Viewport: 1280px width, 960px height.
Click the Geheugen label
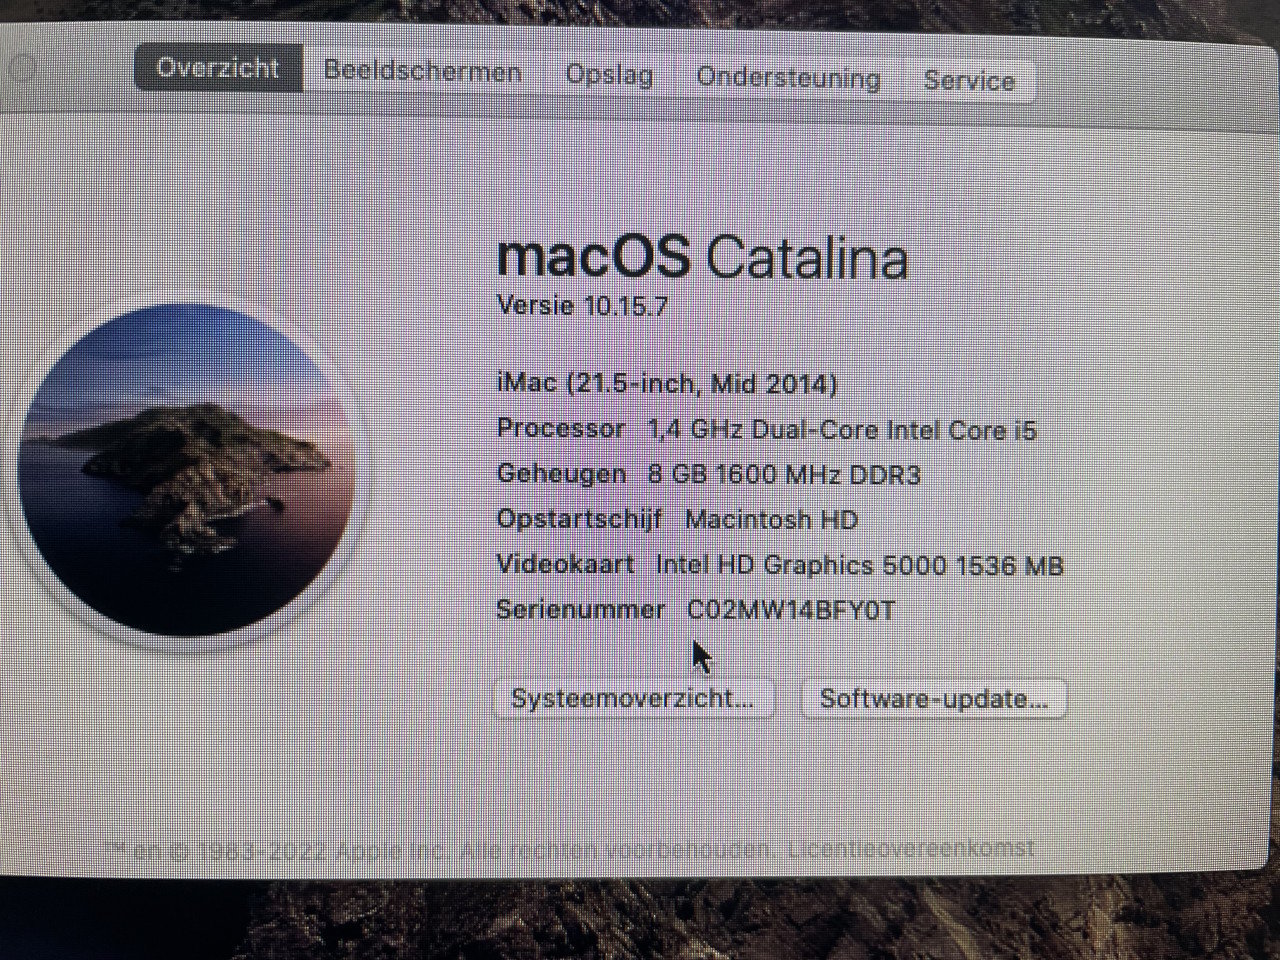[x=561, y=474]
